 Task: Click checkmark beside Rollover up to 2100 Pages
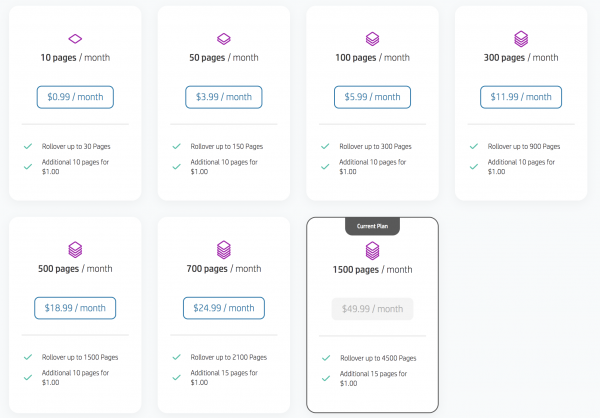coord(177,357)
